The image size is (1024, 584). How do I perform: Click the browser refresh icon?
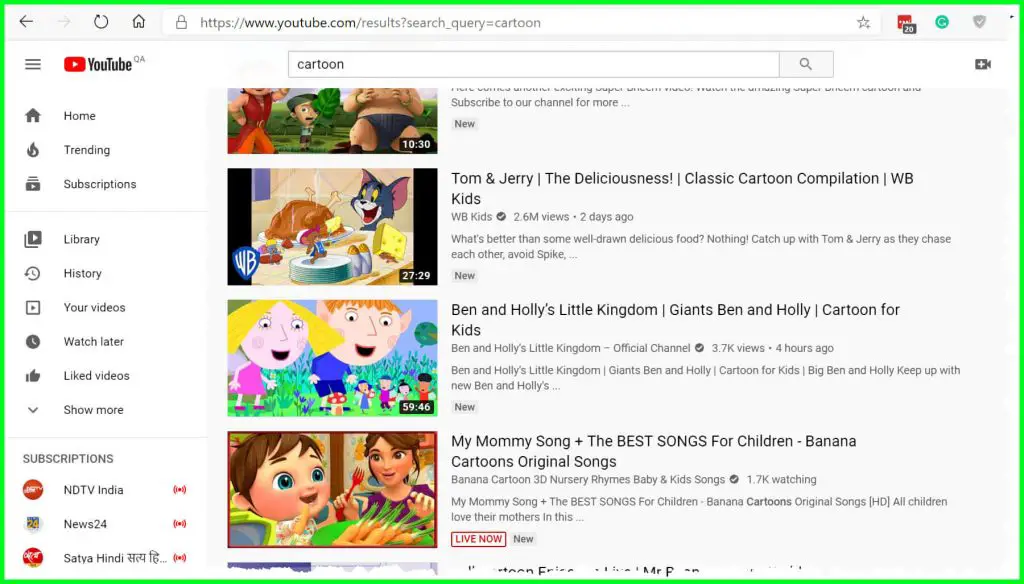point(100,21)
